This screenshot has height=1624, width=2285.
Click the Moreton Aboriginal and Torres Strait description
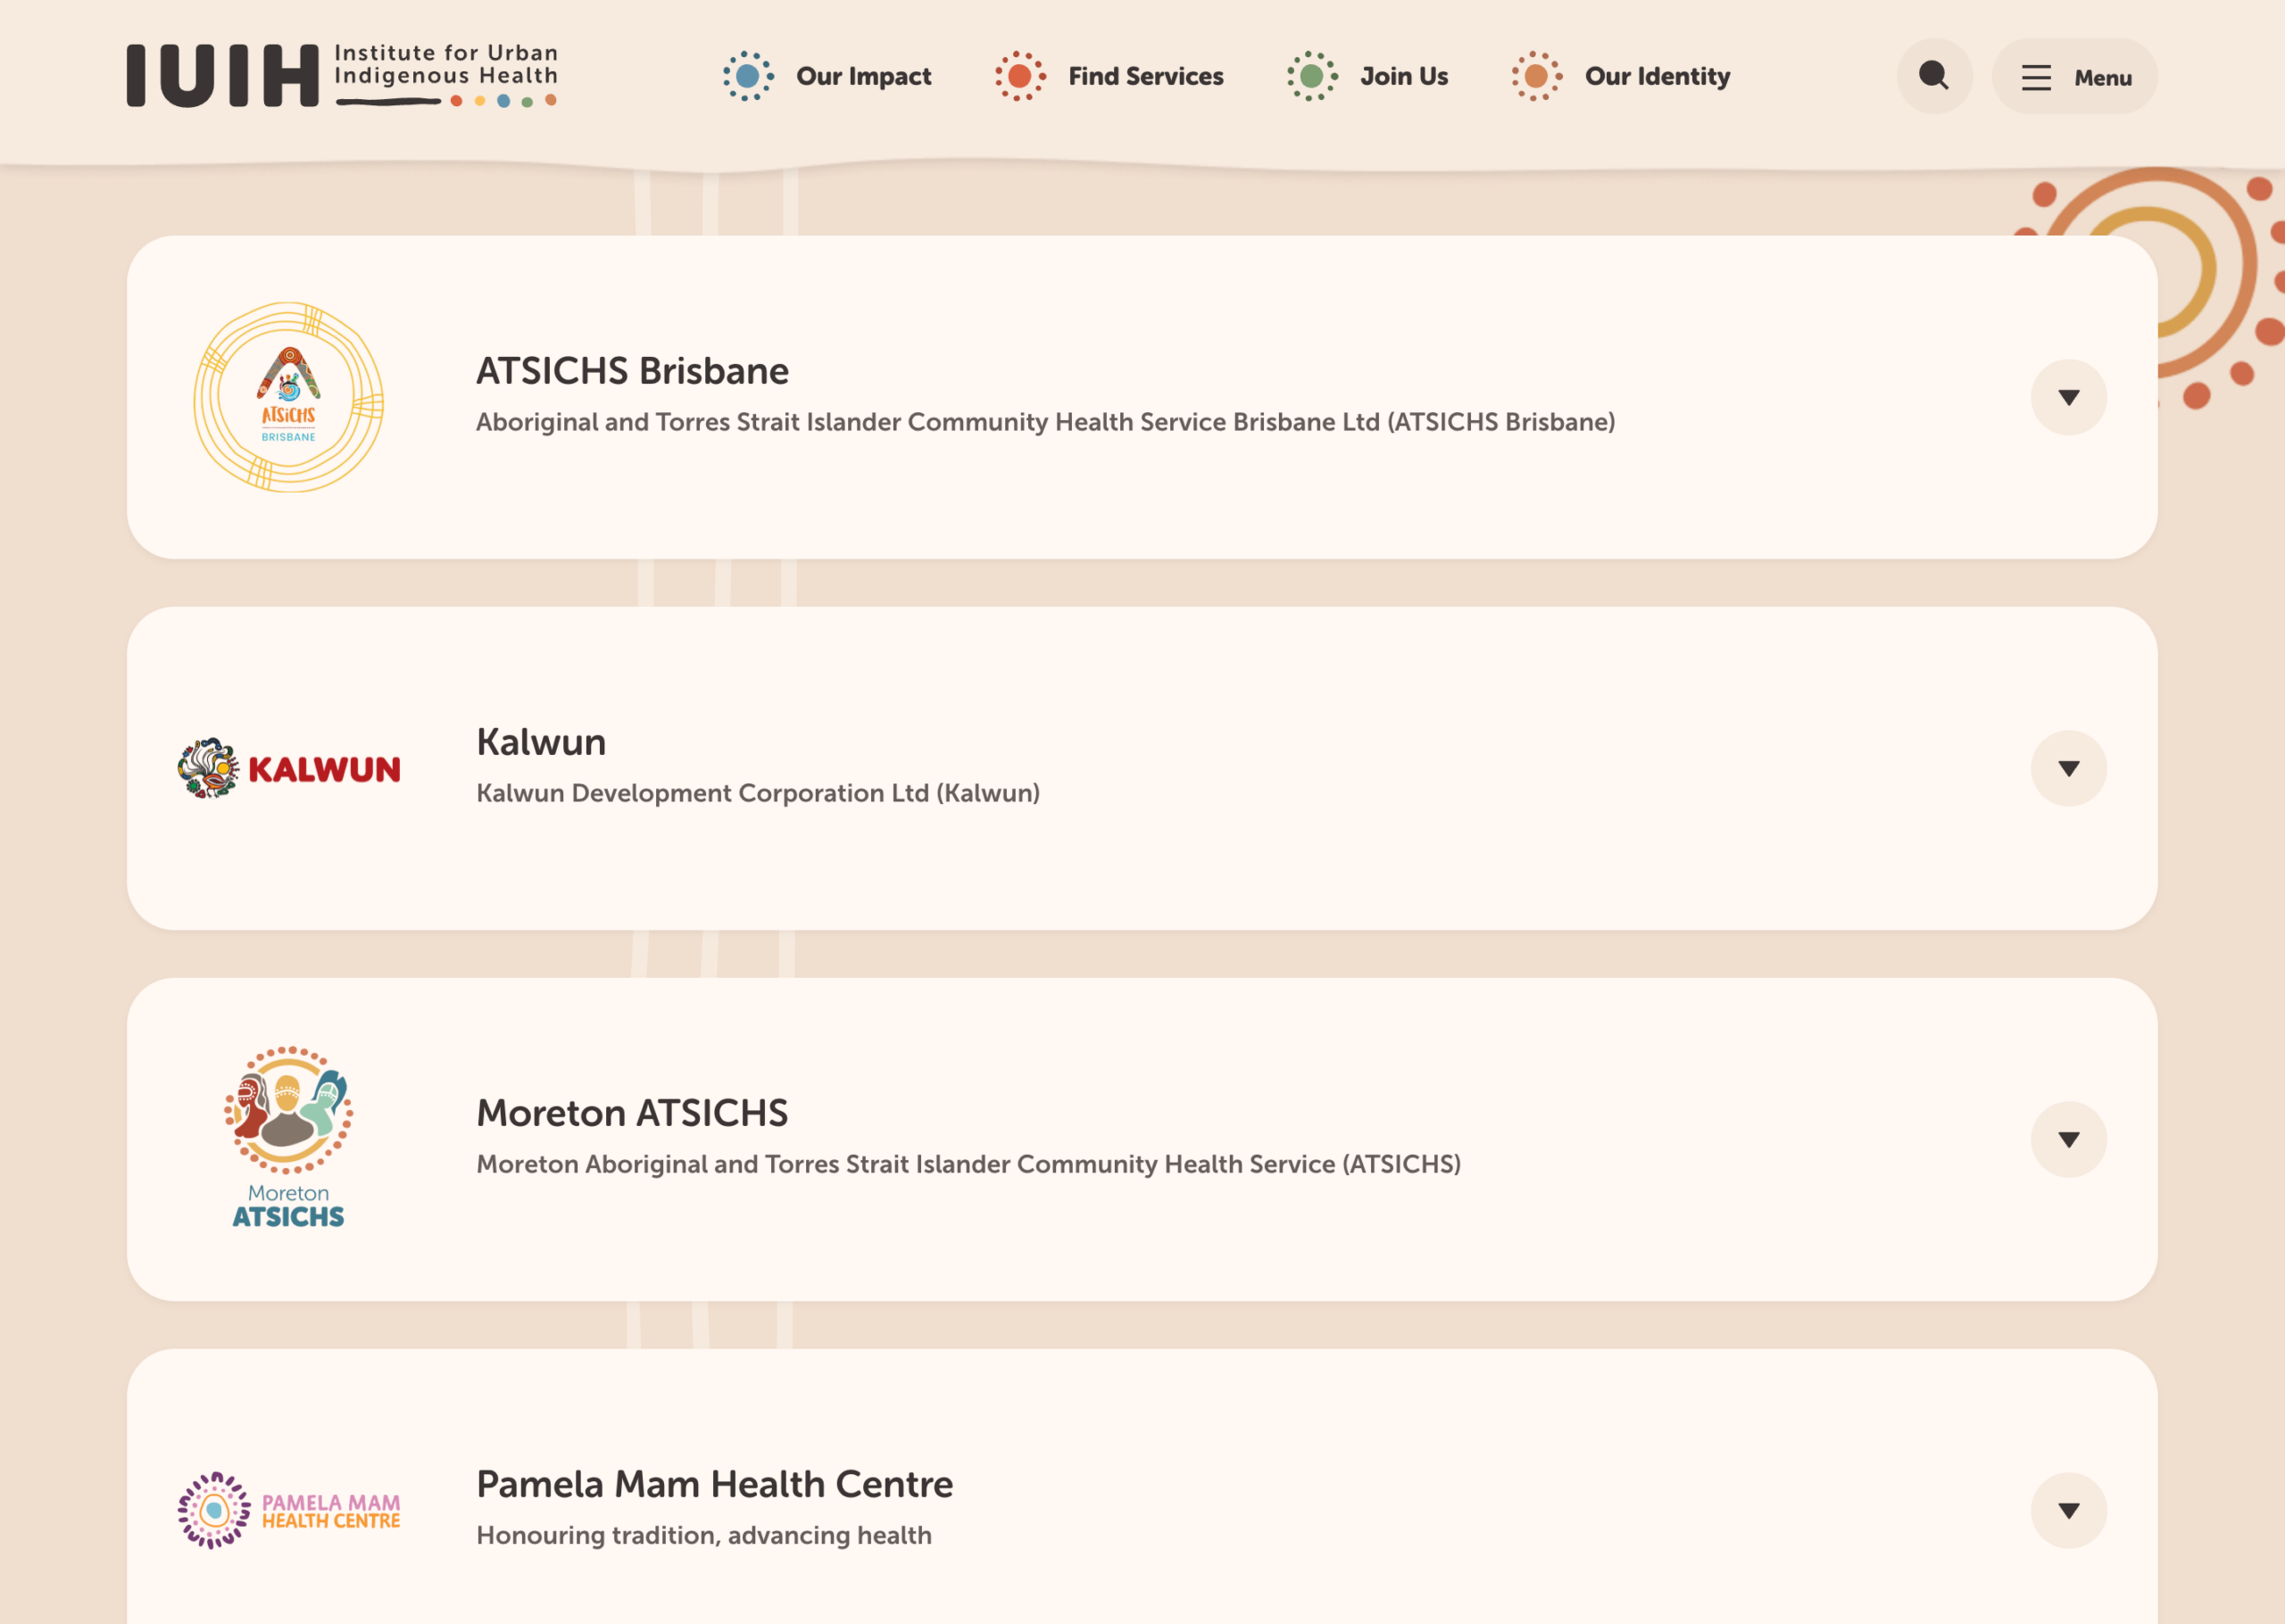point(968,1164)
